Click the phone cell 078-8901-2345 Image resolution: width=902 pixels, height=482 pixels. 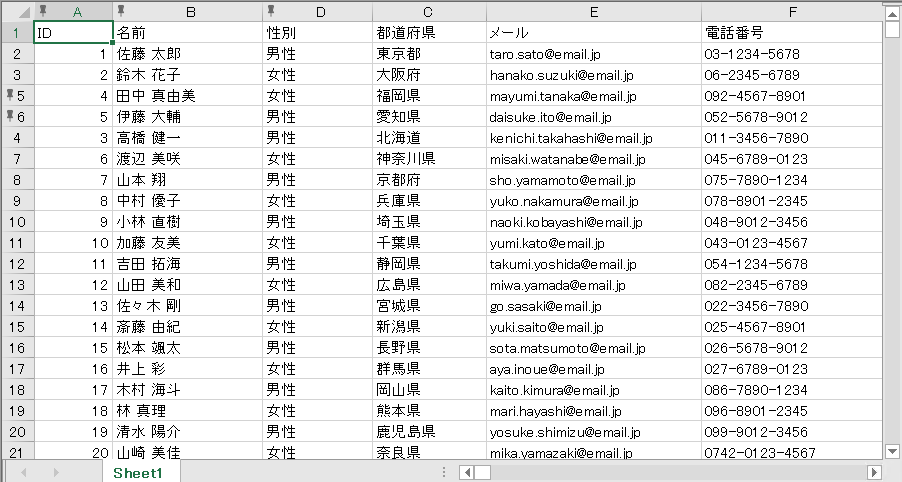[x=792, y=201]
